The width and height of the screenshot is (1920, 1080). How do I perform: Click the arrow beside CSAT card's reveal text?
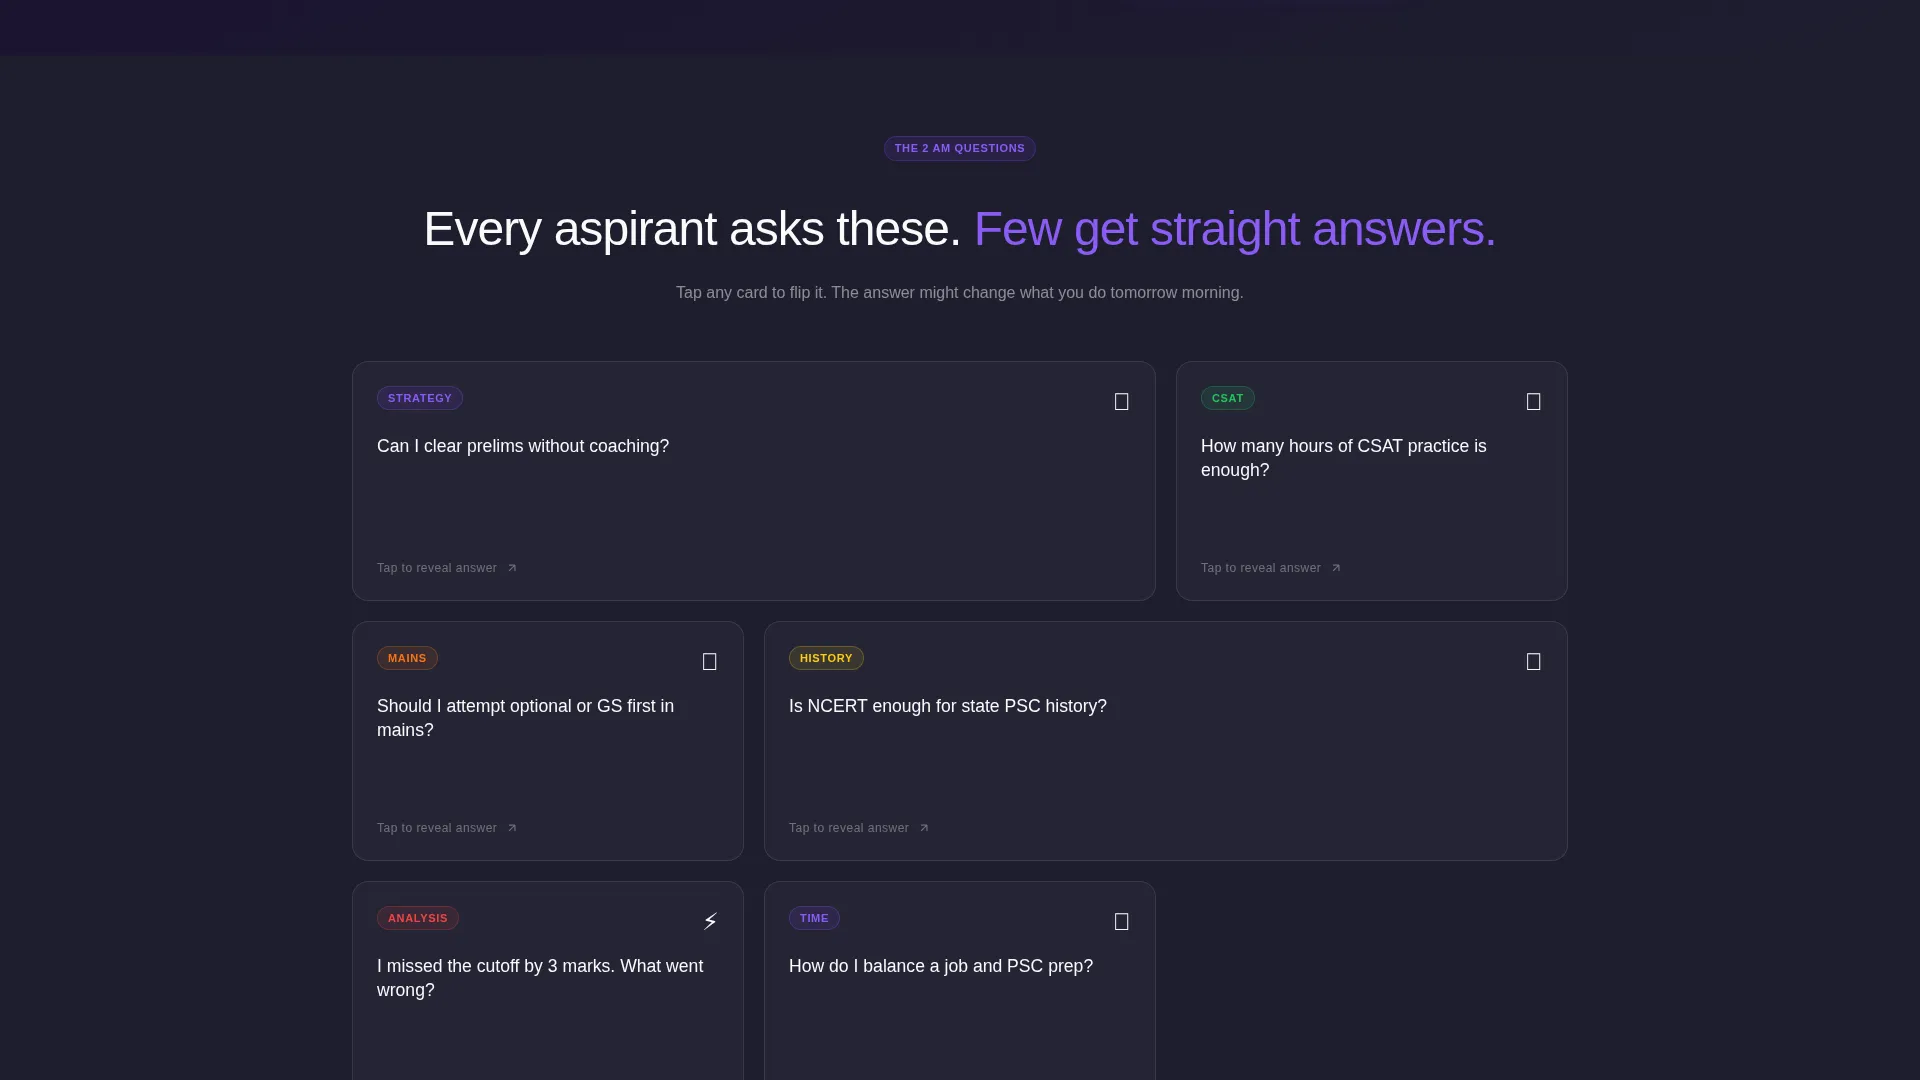pyautogui.click(x=1336, y=568)
